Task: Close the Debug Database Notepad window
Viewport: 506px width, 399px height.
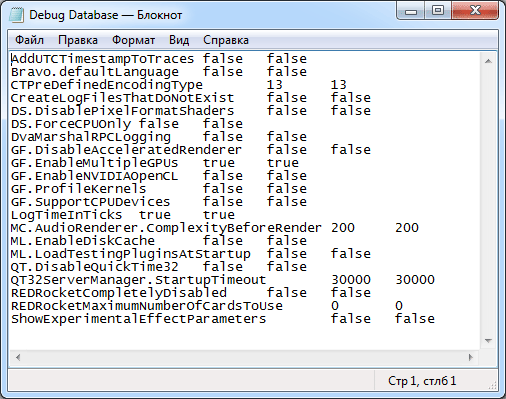Action: click(475, 11)
